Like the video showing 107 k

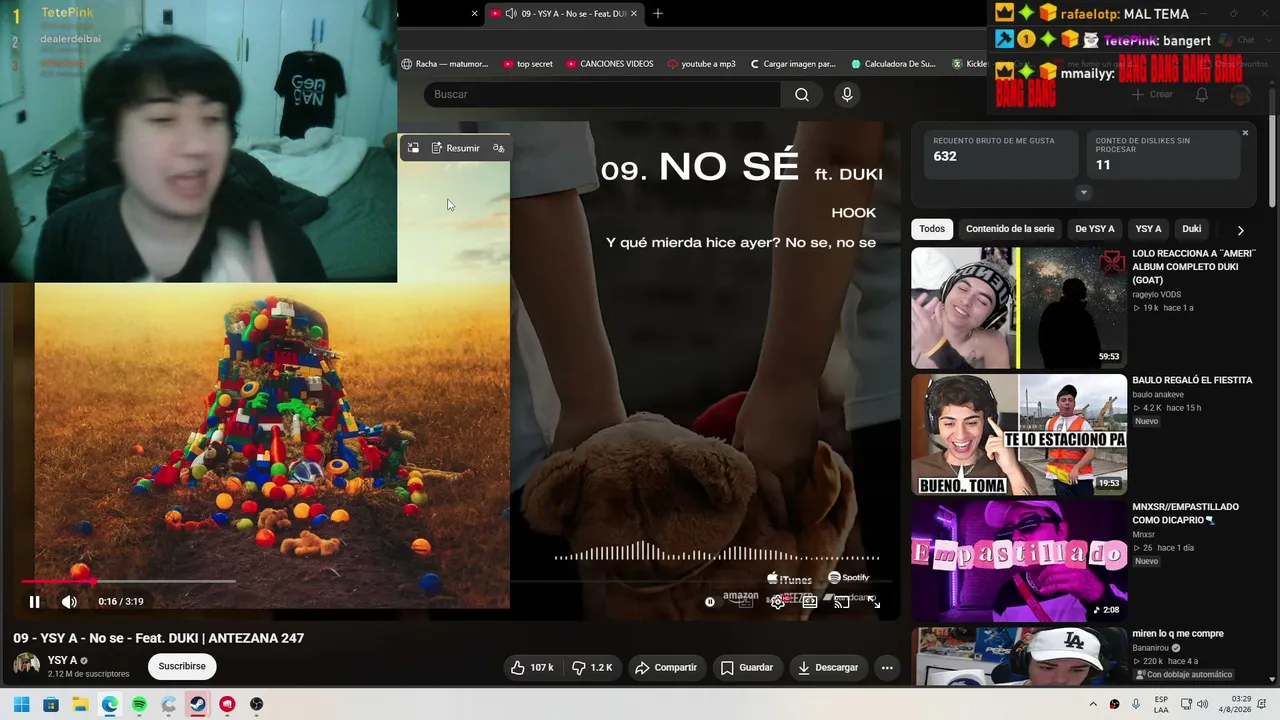coord(531,667)
